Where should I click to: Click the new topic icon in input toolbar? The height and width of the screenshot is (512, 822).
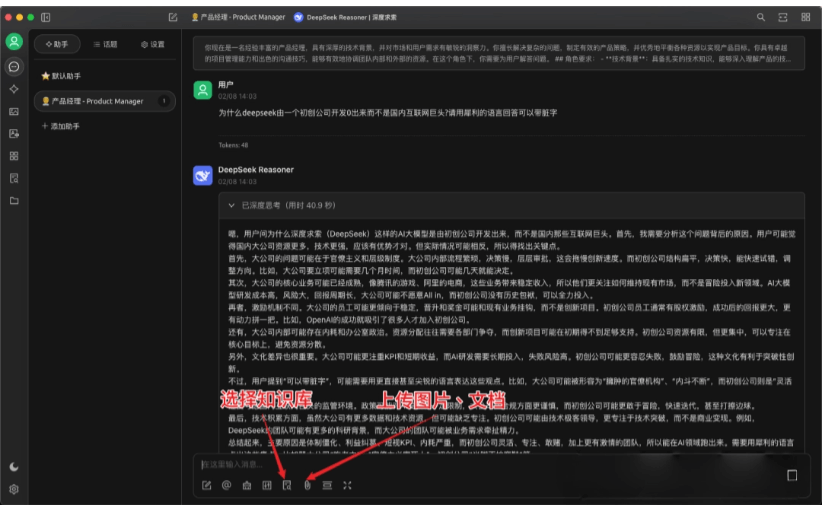click(207, 485)
